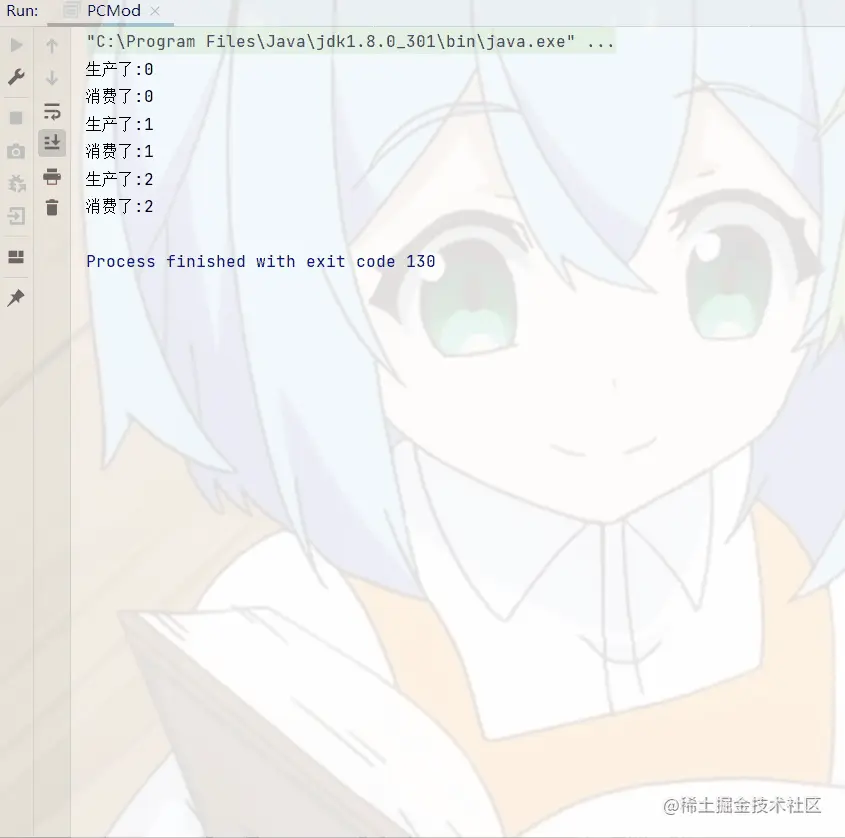Click the Print console icon
This screenshot has height=838, width=845.
coord(52,177)
